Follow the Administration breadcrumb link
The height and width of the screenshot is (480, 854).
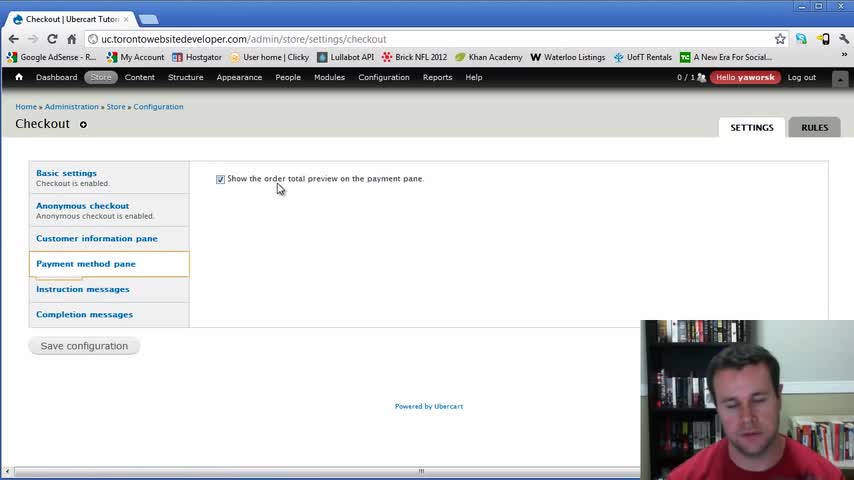[72, 107]
